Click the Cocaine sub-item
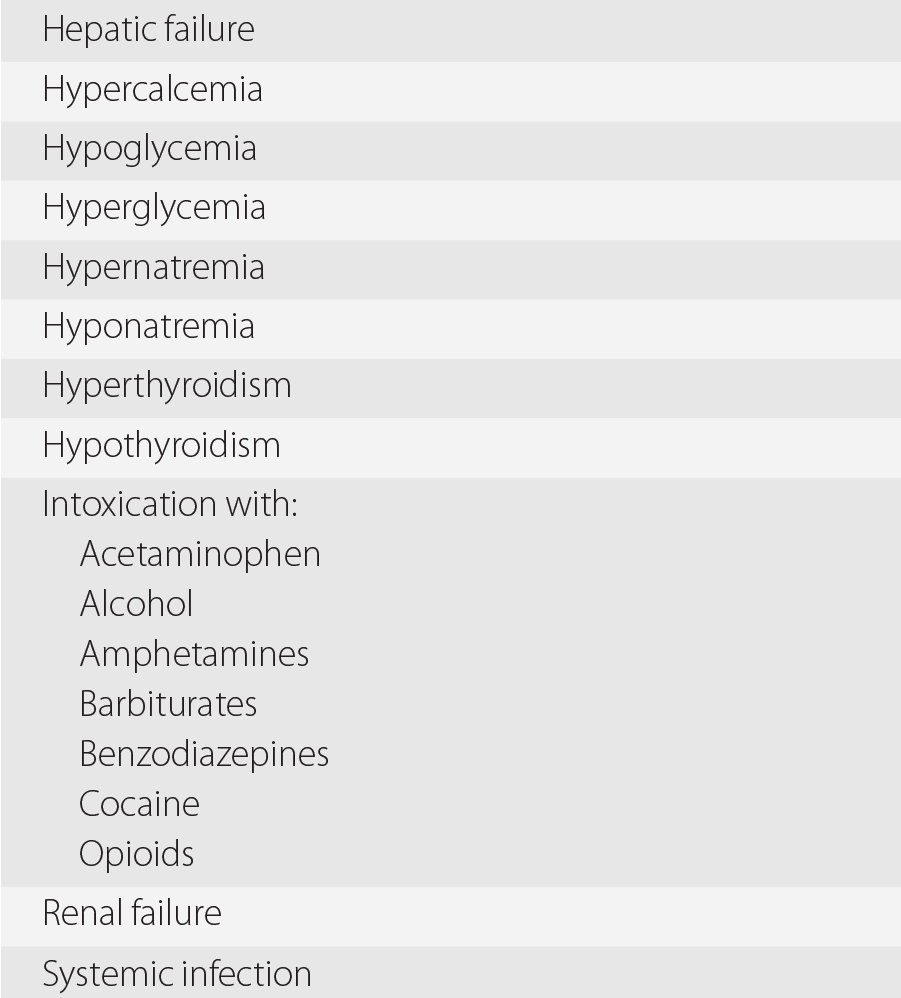Viewport: 901px width, 998px height. click(139, 804)
